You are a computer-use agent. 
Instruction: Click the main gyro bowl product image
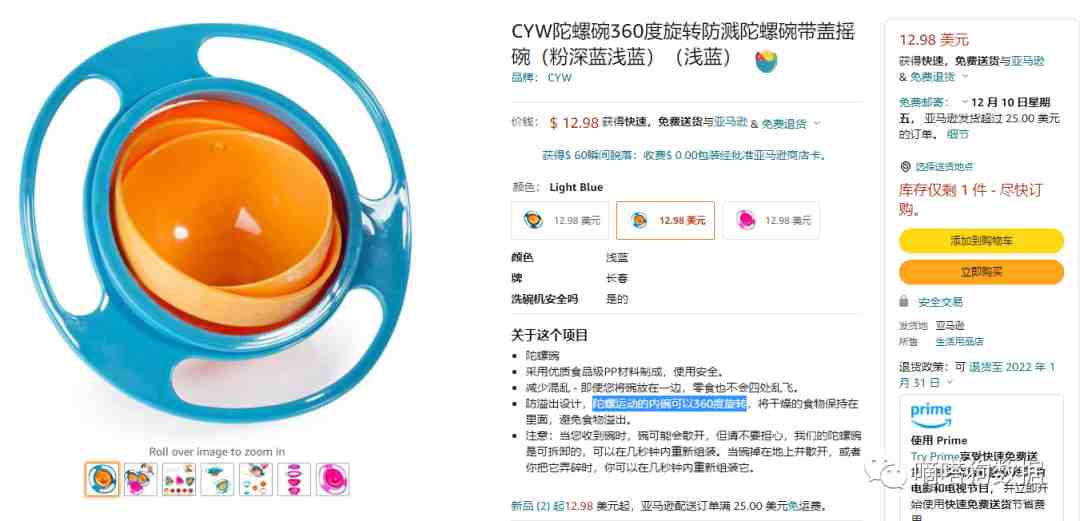coord(218,226)
